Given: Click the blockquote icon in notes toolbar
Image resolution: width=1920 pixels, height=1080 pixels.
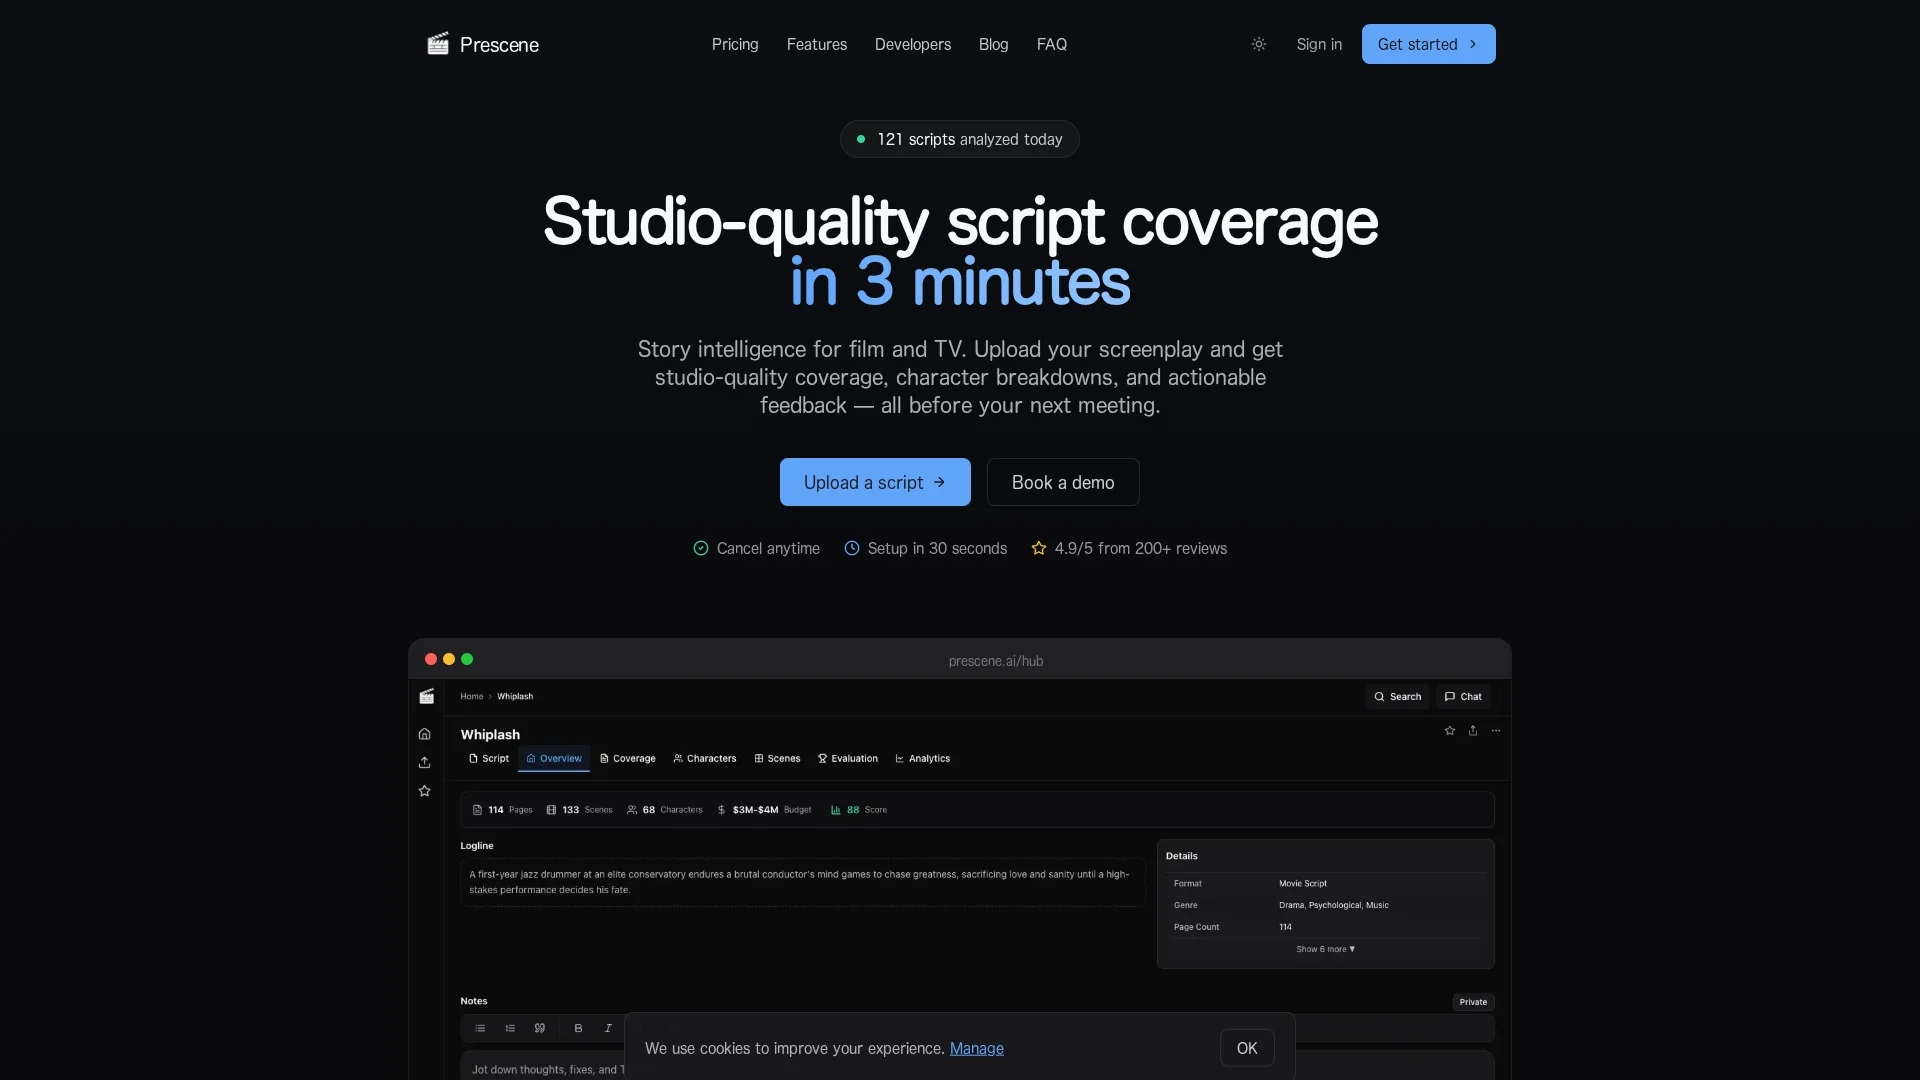Looking at the screenshot, I should coord(540,1028).
